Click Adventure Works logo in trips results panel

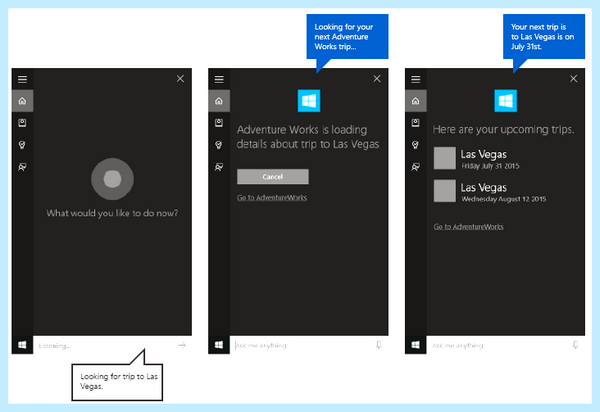tap(505, 101)
